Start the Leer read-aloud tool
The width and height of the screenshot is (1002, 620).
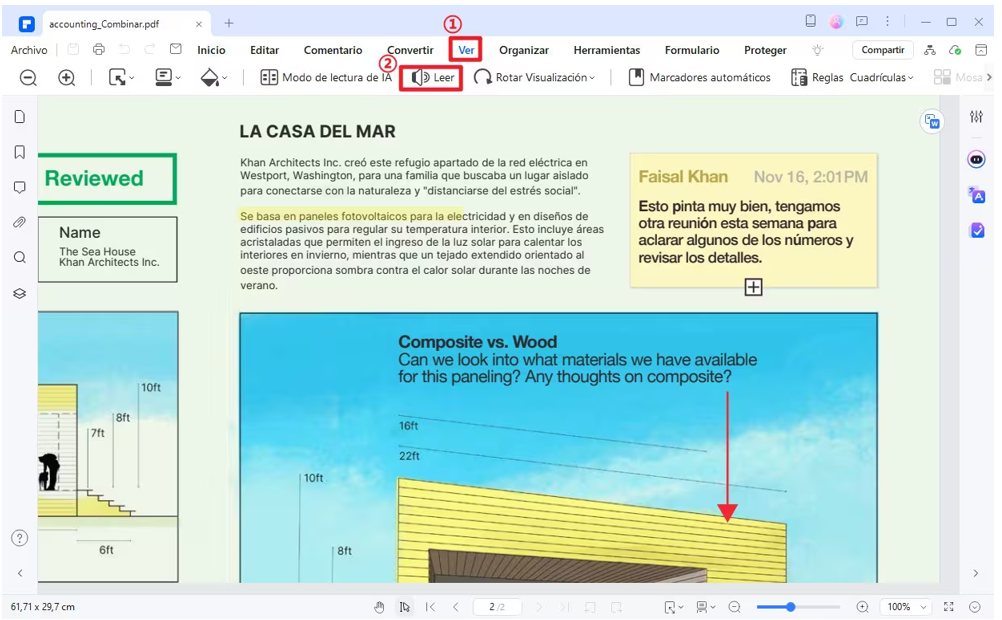[432, 78]
